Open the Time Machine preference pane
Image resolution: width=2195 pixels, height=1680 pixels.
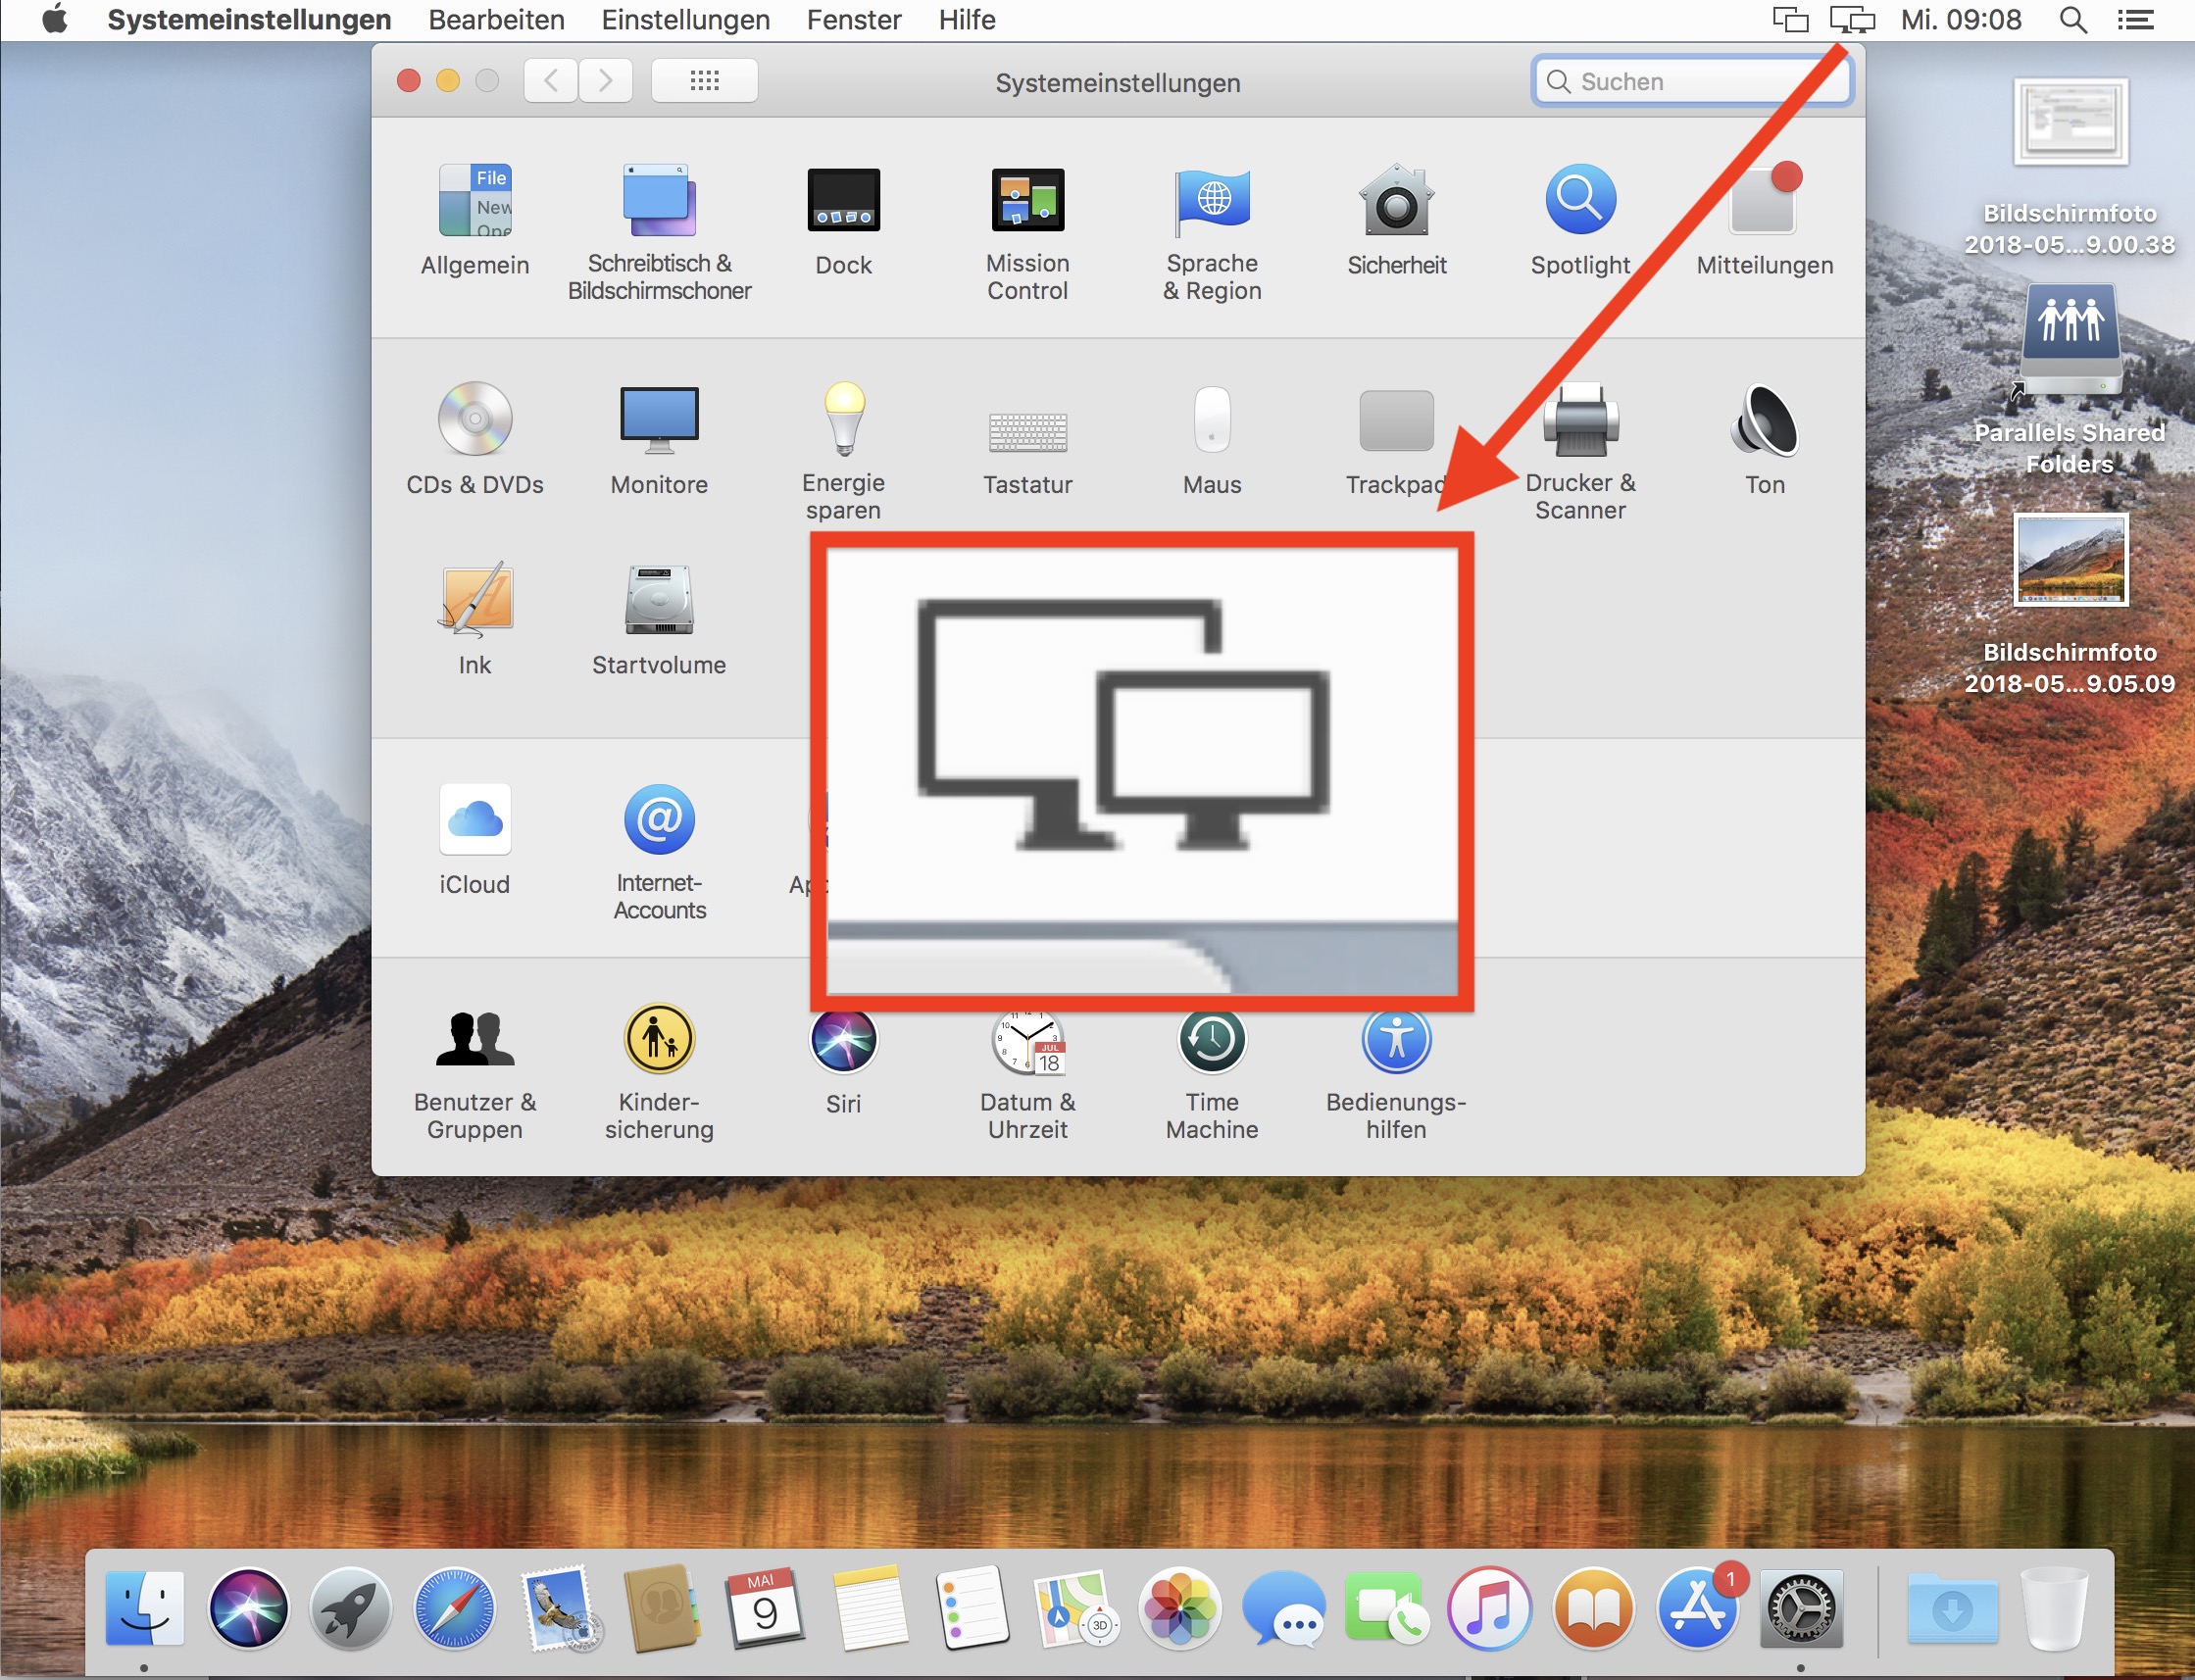pos(1212,1040)
